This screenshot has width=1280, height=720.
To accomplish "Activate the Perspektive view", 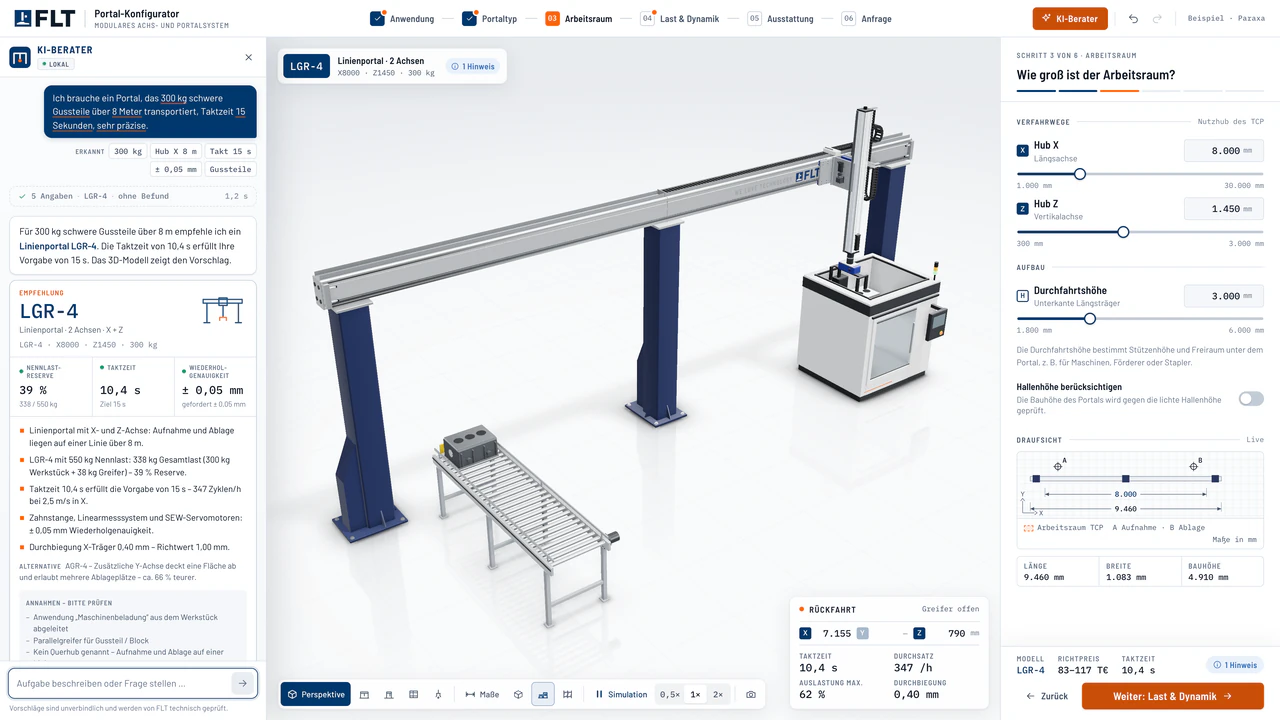I will (316, 694).
